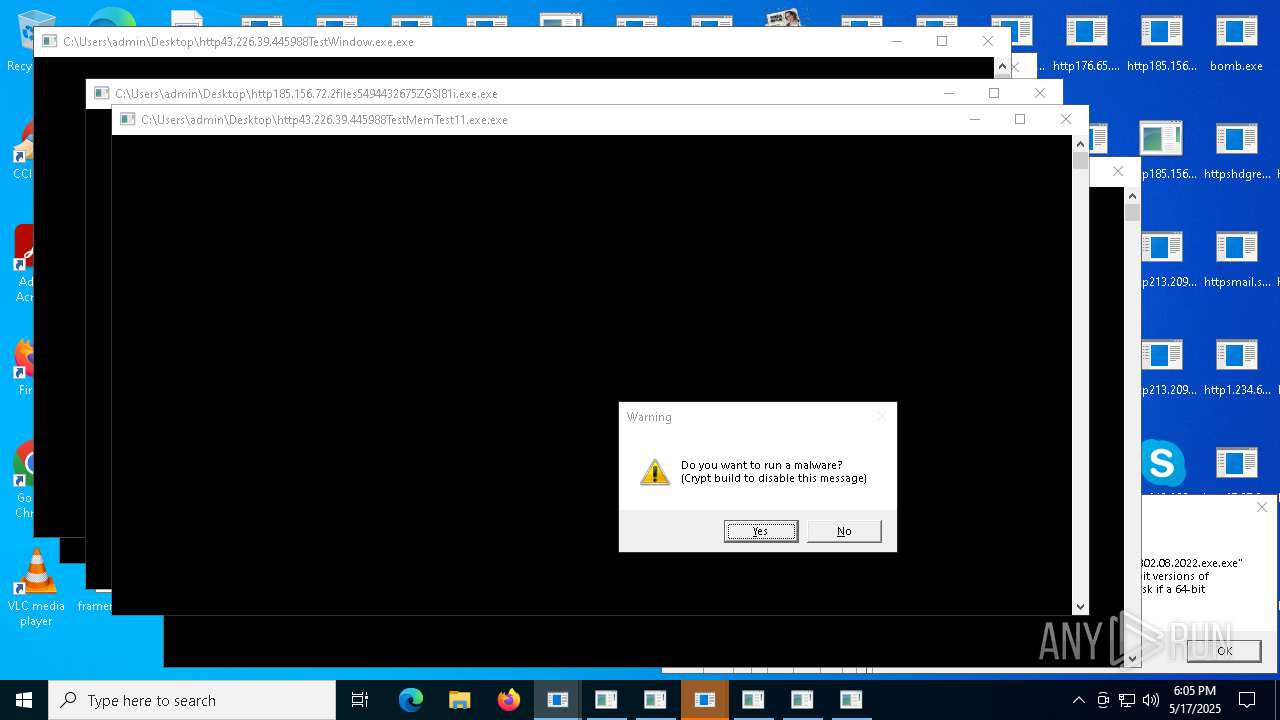Click the Type here to search box
This screenshot has height=720, width=1280.
(192, 700)
